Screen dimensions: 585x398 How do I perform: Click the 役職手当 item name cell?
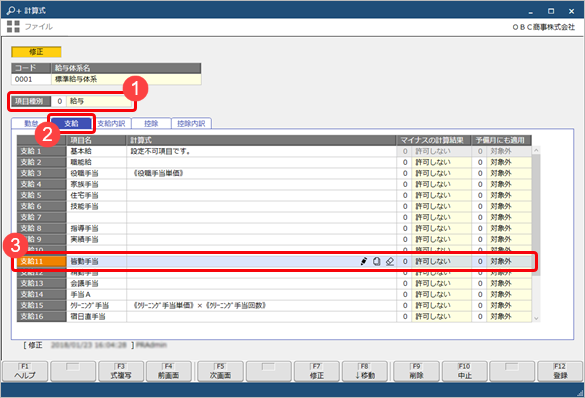tap(96, 173)
